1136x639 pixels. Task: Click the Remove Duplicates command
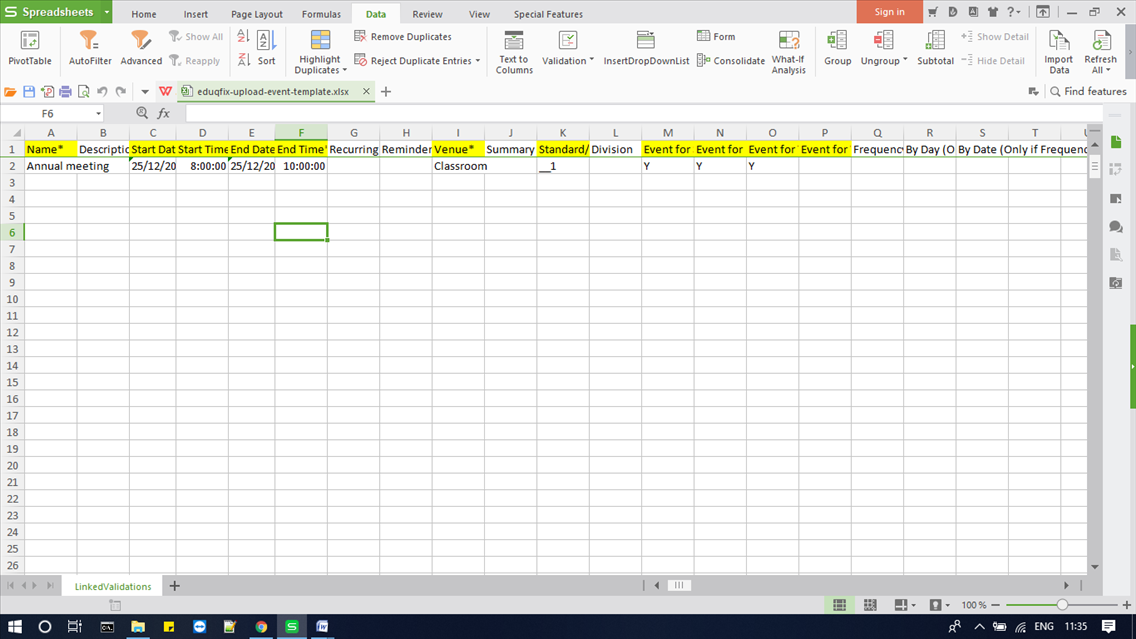(403, 36)
